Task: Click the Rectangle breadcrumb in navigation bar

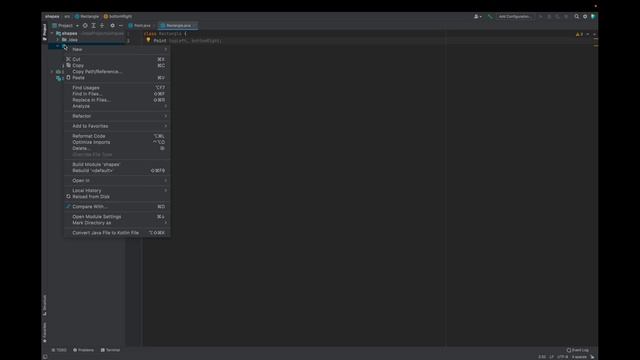Action: click(87, 17)
